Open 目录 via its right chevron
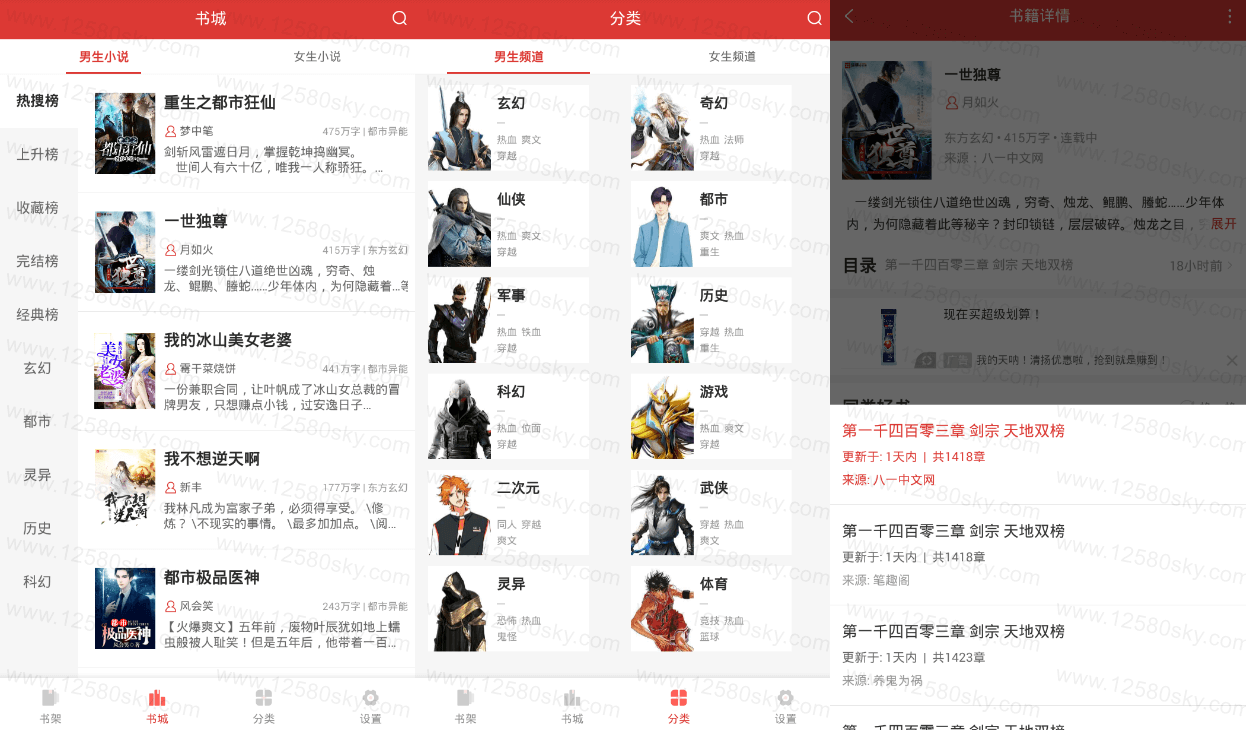Screen dimensions: 1246x730 click(1231, 266)
